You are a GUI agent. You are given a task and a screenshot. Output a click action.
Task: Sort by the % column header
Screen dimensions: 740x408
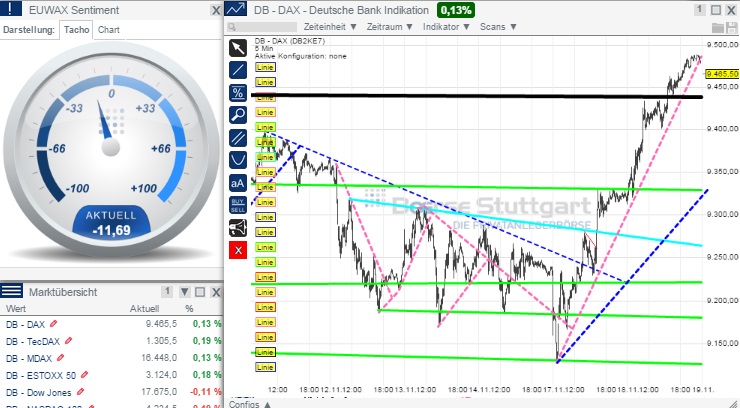tap(189, 309)
